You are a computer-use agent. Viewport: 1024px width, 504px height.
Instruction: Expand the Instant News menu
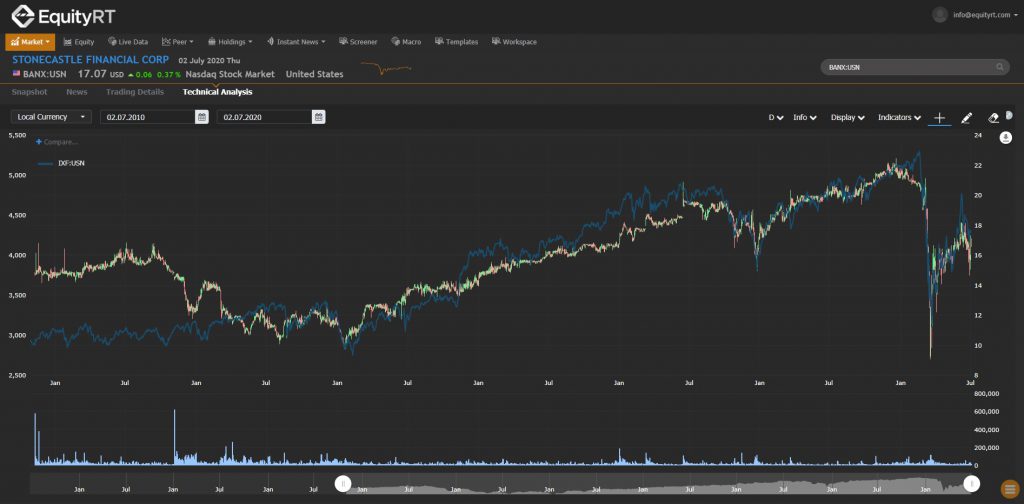296,42
